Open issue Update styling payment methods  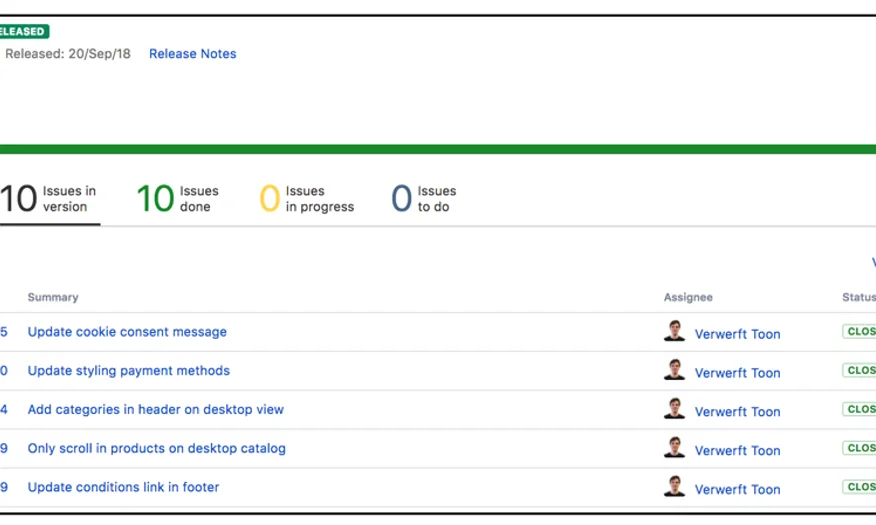128,371
